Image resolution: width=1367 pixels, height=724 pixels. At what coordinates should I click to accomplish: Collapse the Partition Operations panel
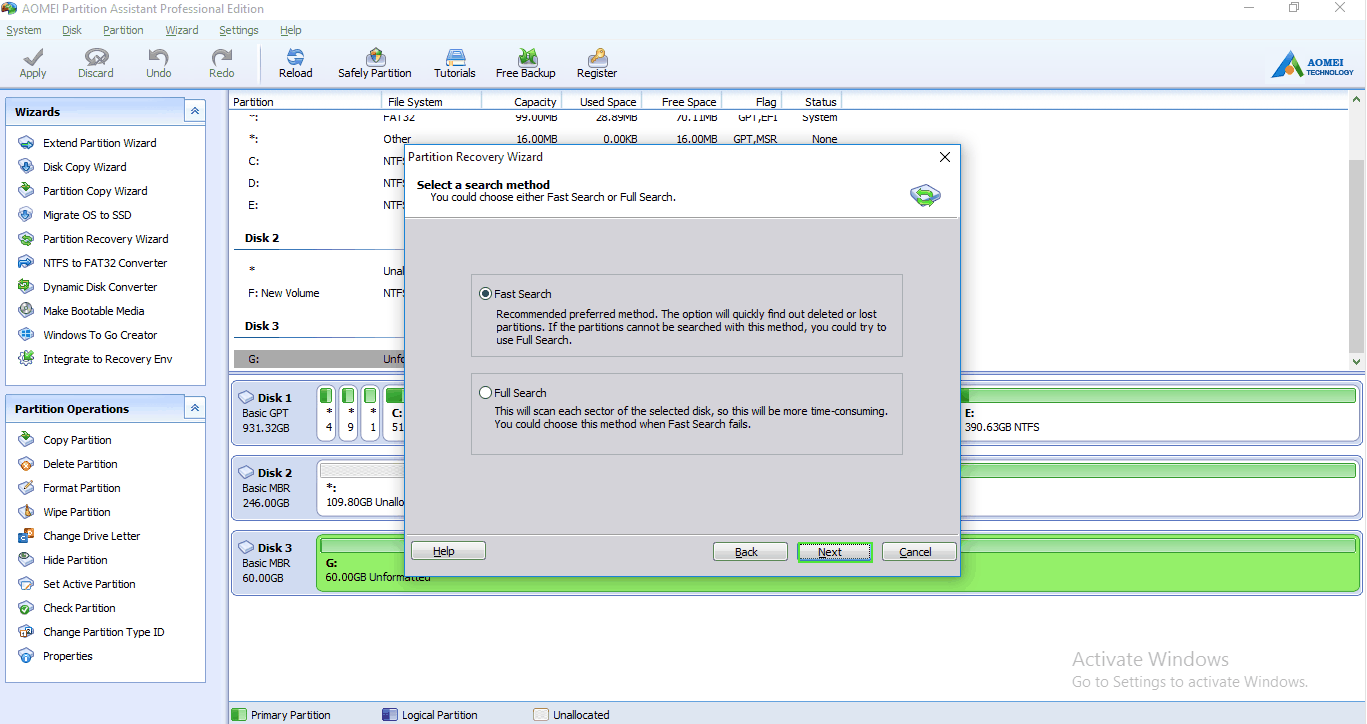coord(195,408)
